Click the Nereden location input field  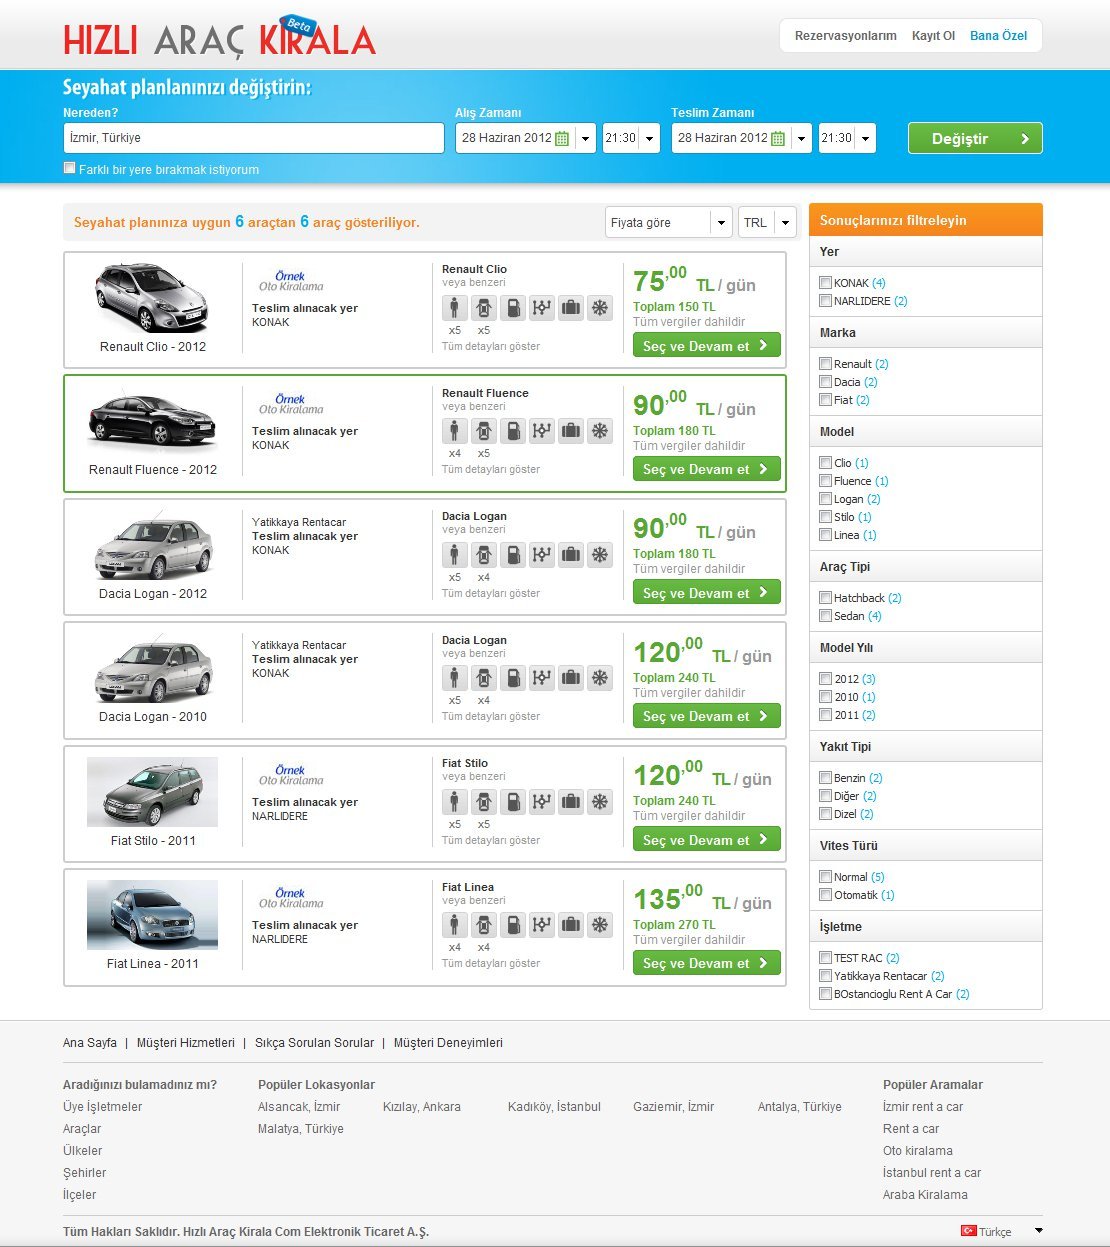tap(253, 138)
